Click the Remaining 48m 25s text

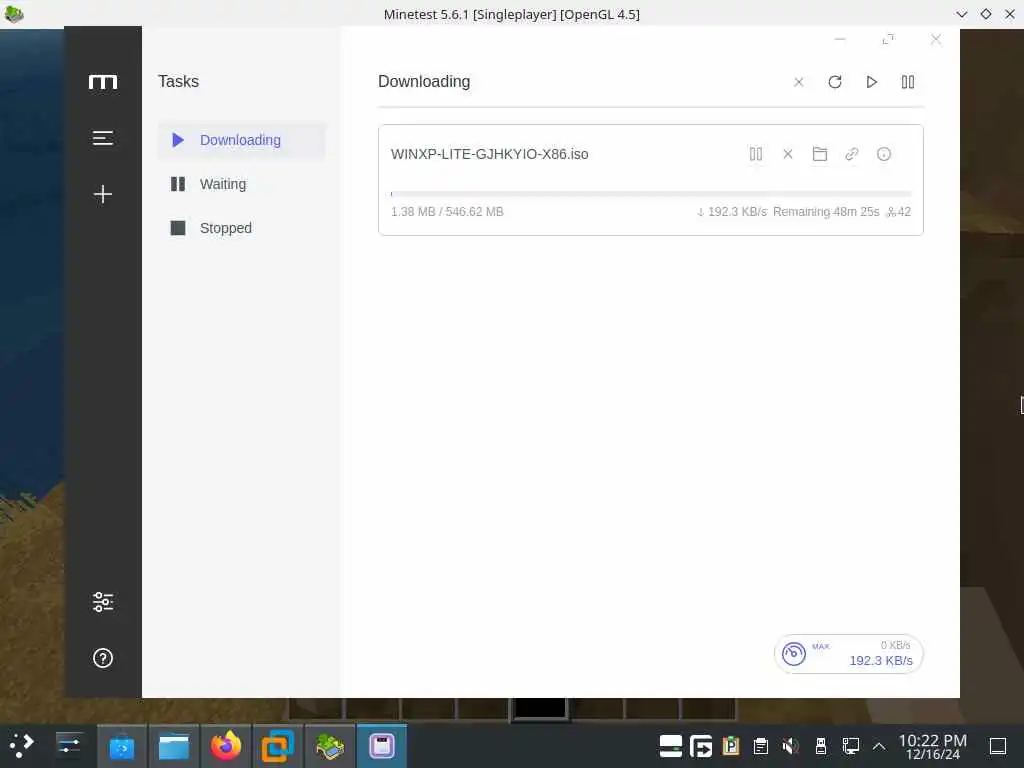[826, 212]
